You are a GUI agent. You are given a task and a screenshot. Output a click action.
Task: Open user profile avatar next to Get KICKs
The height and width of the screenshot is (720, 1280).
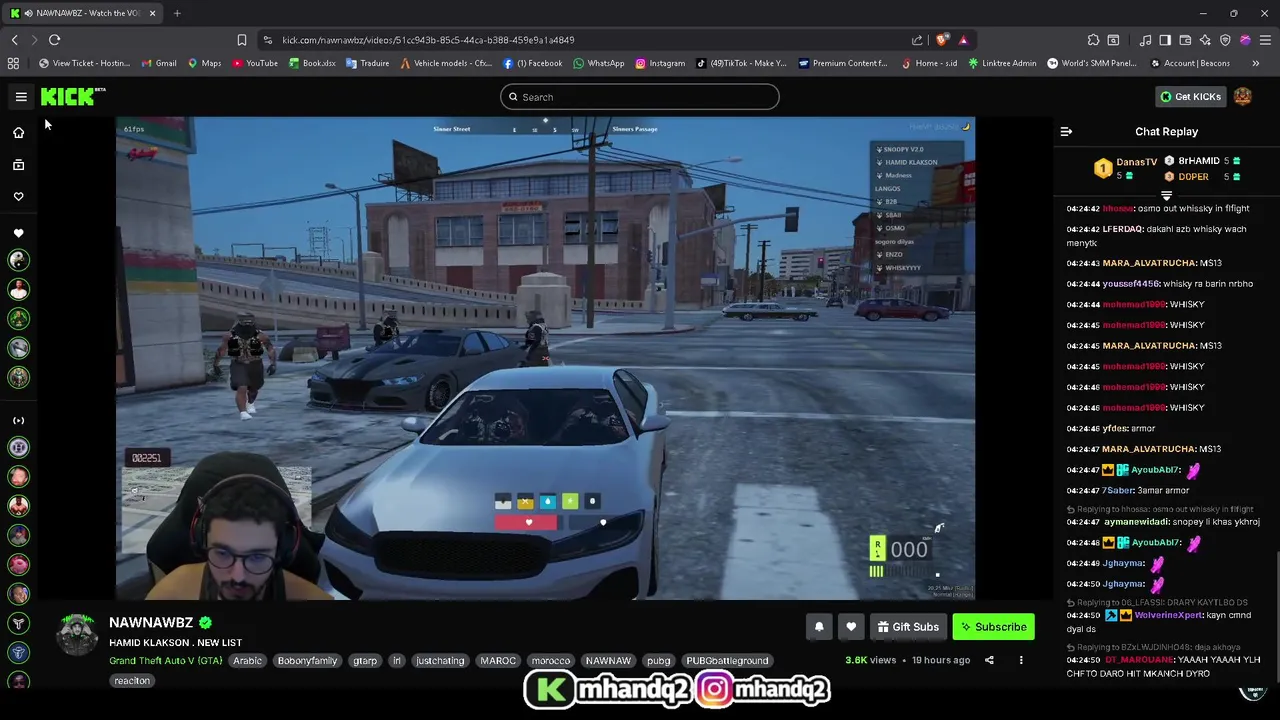[1242, 97]
